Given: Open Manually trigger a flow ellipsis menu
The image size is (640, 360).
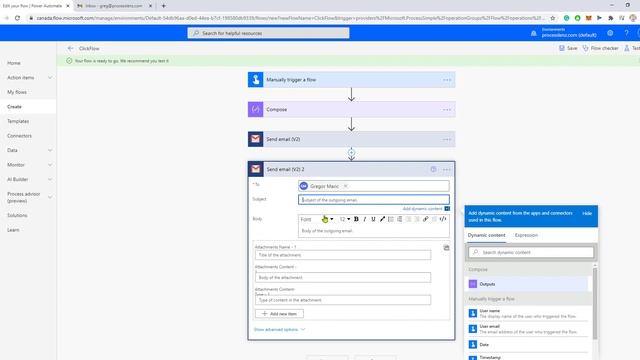Looking at the screenshot, I should [x=447, y=80].
